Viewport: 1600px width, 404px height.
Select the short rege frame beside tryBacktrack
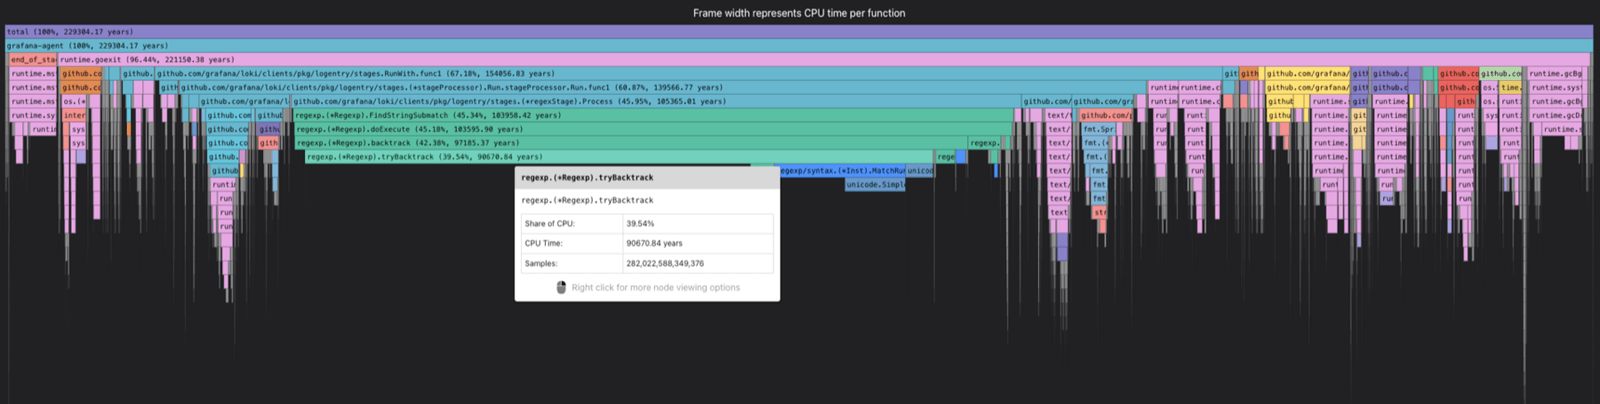pos(946,157)
